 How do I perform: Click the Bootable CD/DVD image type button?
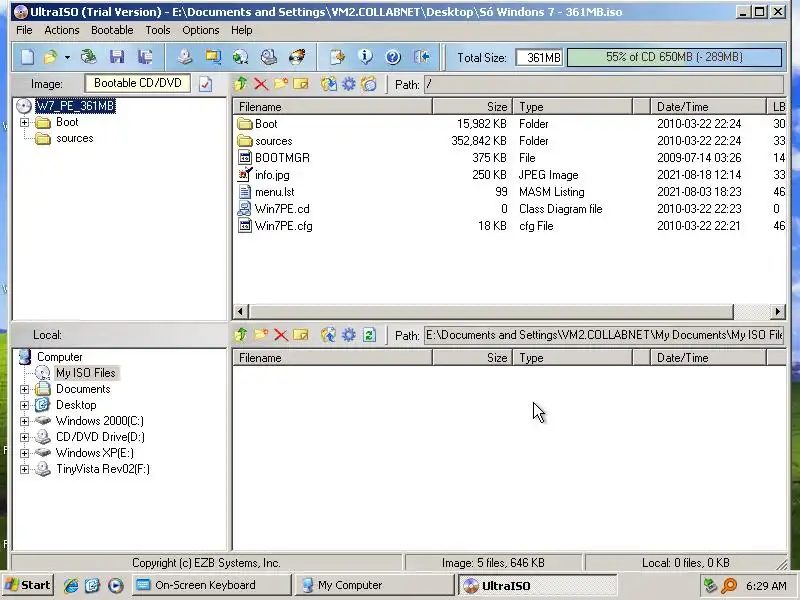138,83
